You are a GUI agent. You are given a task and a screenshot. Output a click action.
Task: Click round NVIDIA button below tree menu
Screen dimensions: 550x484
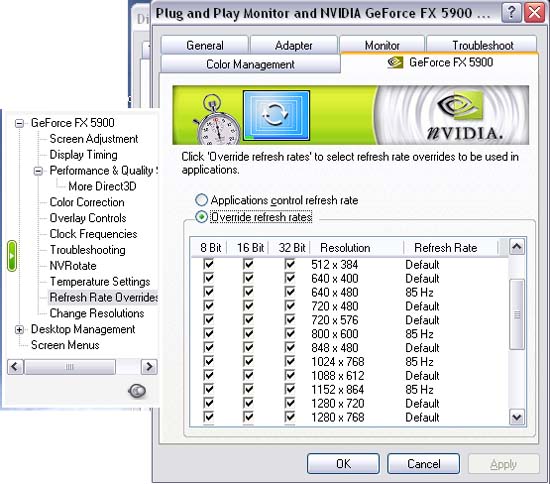pyautogui.click(x=137, y=391)
